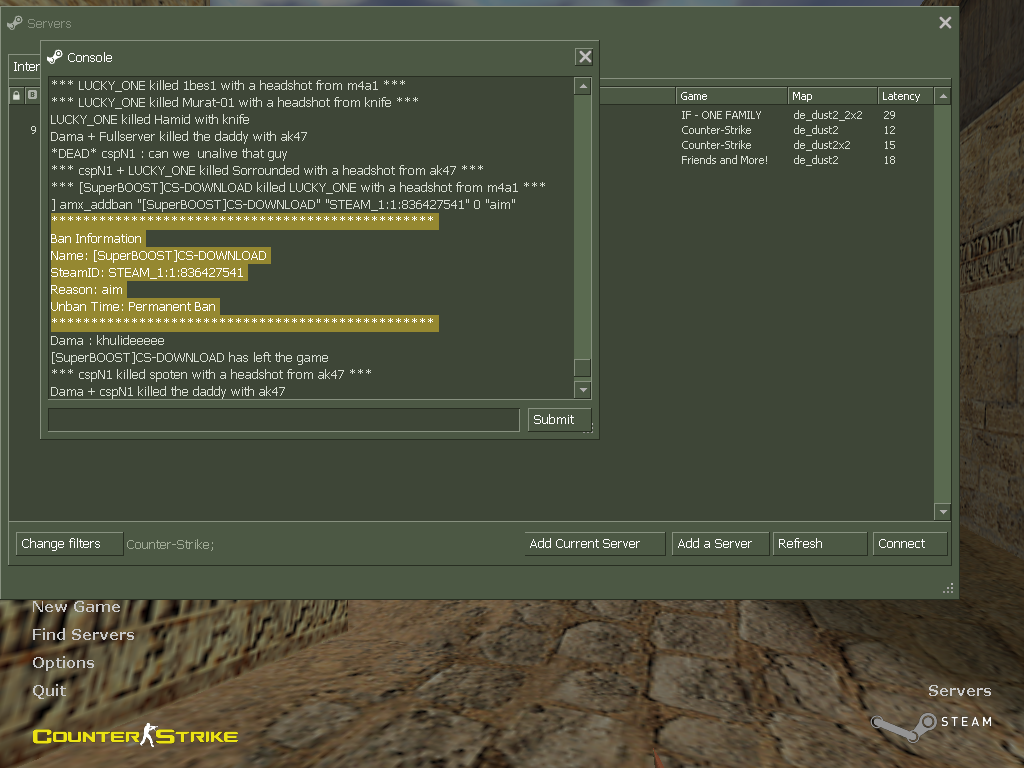Click the Servers window resize grip

948,588
